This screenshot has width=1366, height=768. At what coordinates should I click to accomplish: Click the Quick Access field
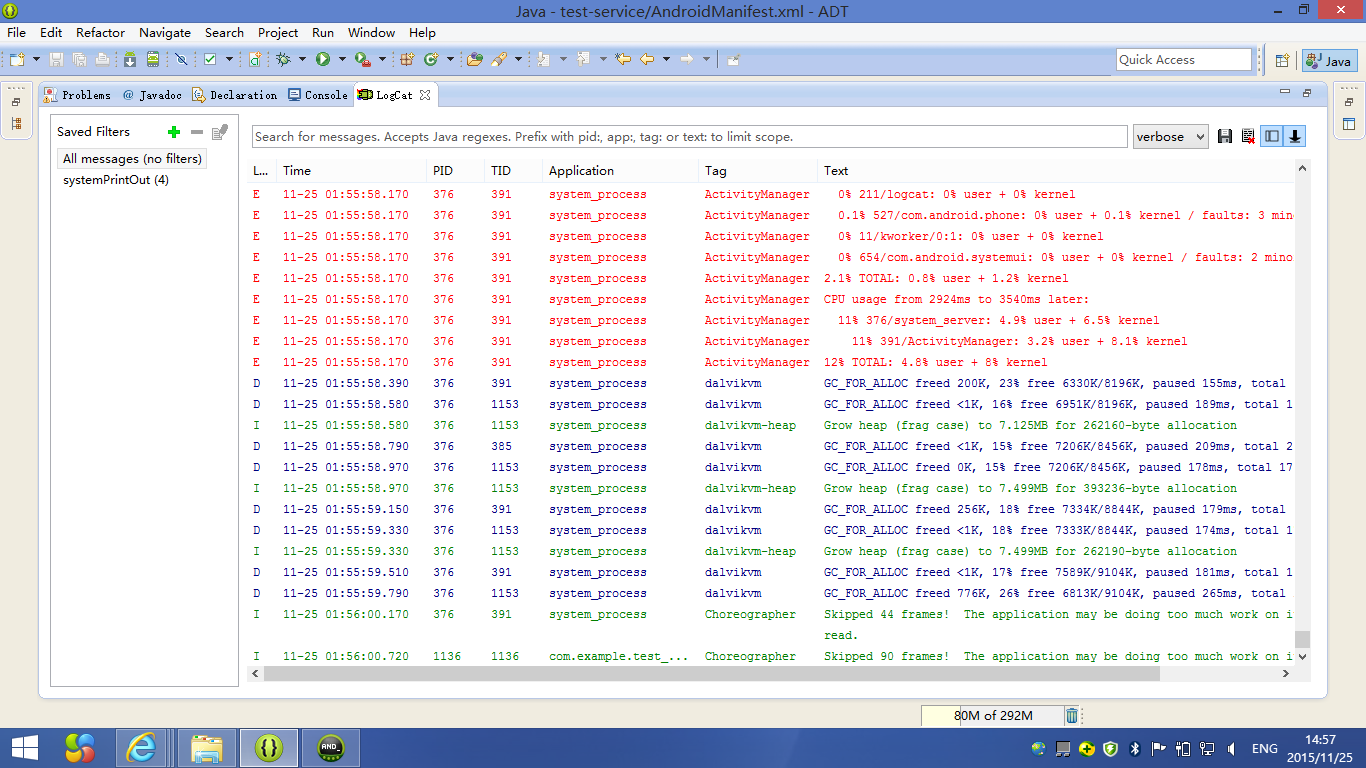coord(1184,60)
